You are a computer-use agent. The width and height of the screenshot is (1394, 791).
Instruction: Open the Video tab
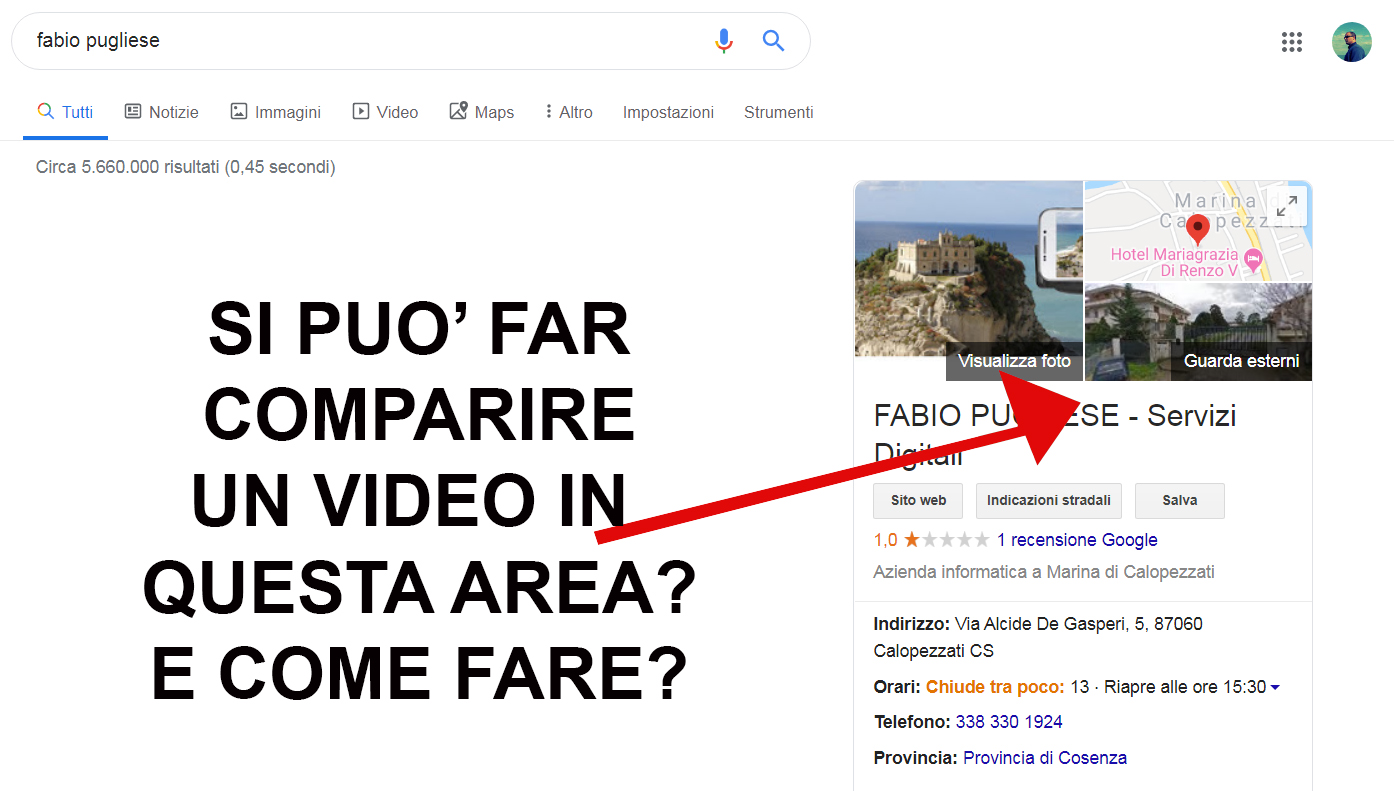385,112
